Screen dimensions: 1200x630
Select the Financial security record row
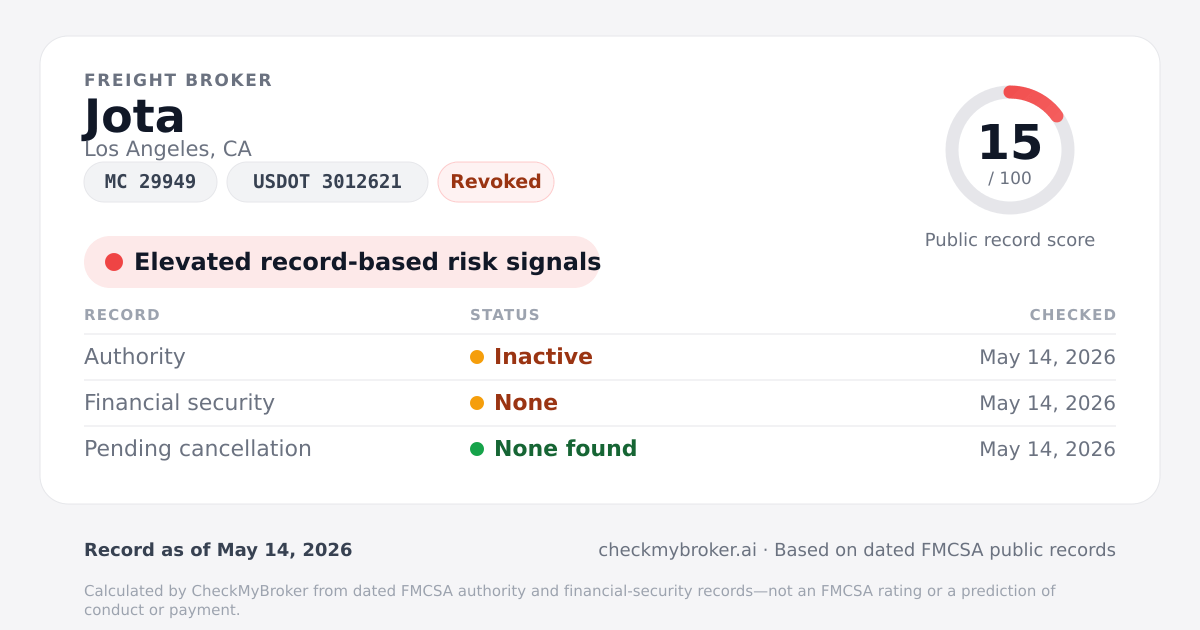coord(600,403)
